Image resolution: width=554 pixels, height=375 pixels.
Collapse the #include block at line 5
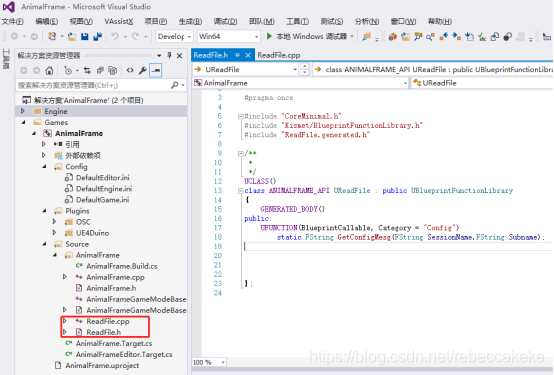[x=241, y=116]
